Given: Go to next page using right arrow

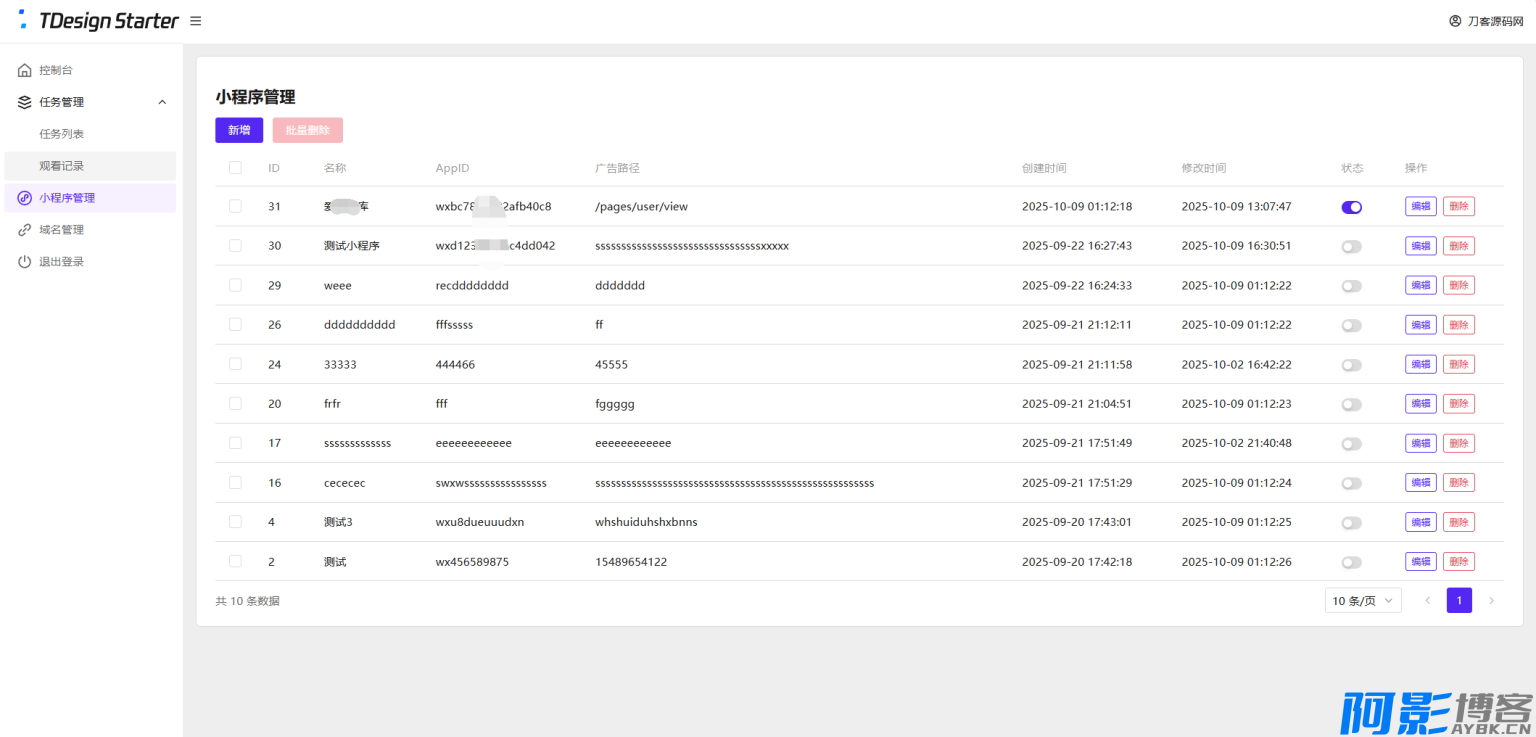Looking at the screenshot, I should [1491, 601].
